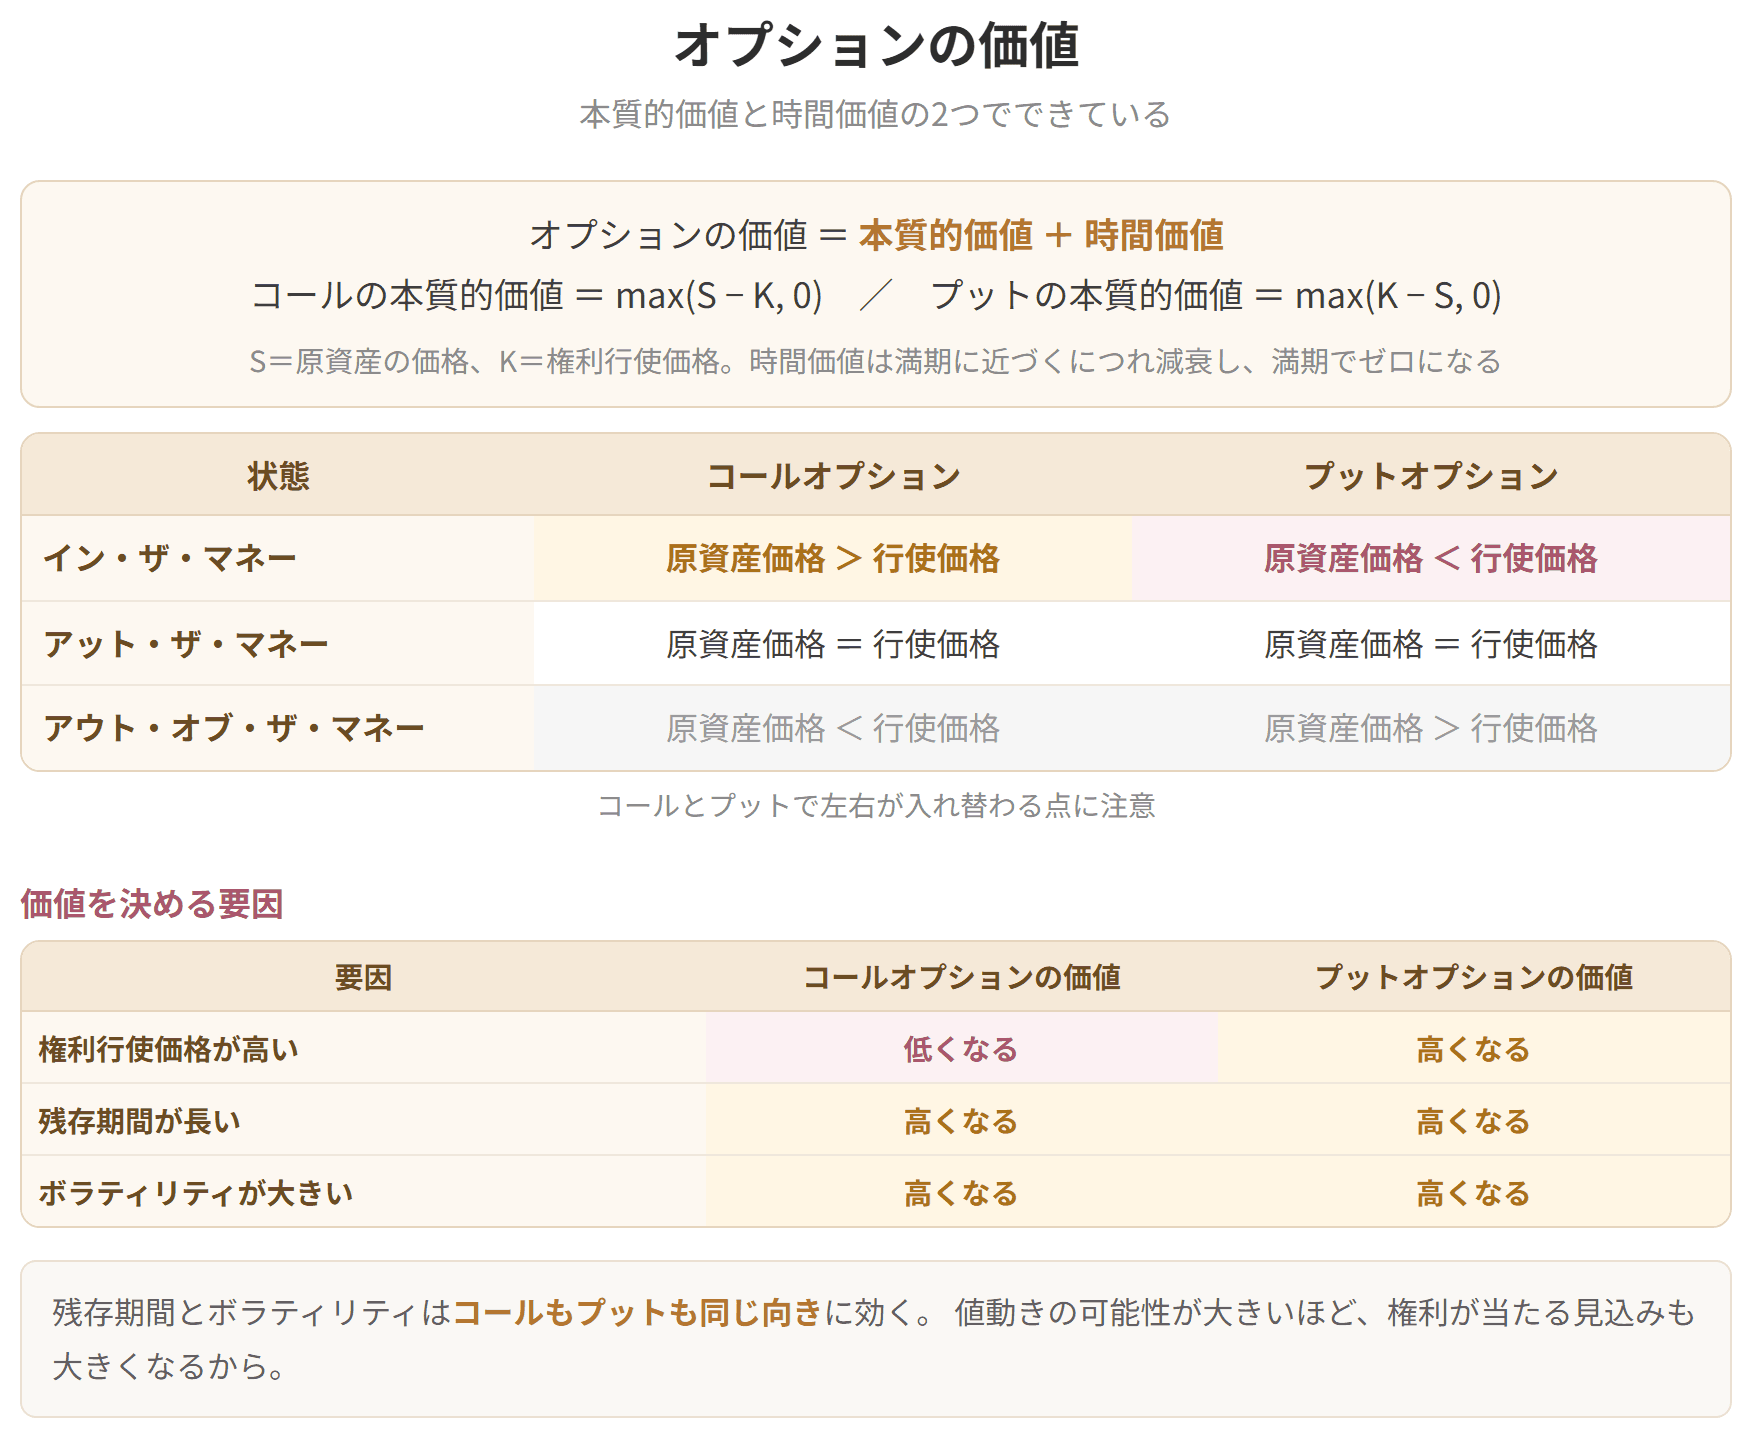Click call cell 原資産価格 > 行使価格 in イン・ザ・マネー row
The width and height of the screenshot is (1752, 1438).
point(833,558)
